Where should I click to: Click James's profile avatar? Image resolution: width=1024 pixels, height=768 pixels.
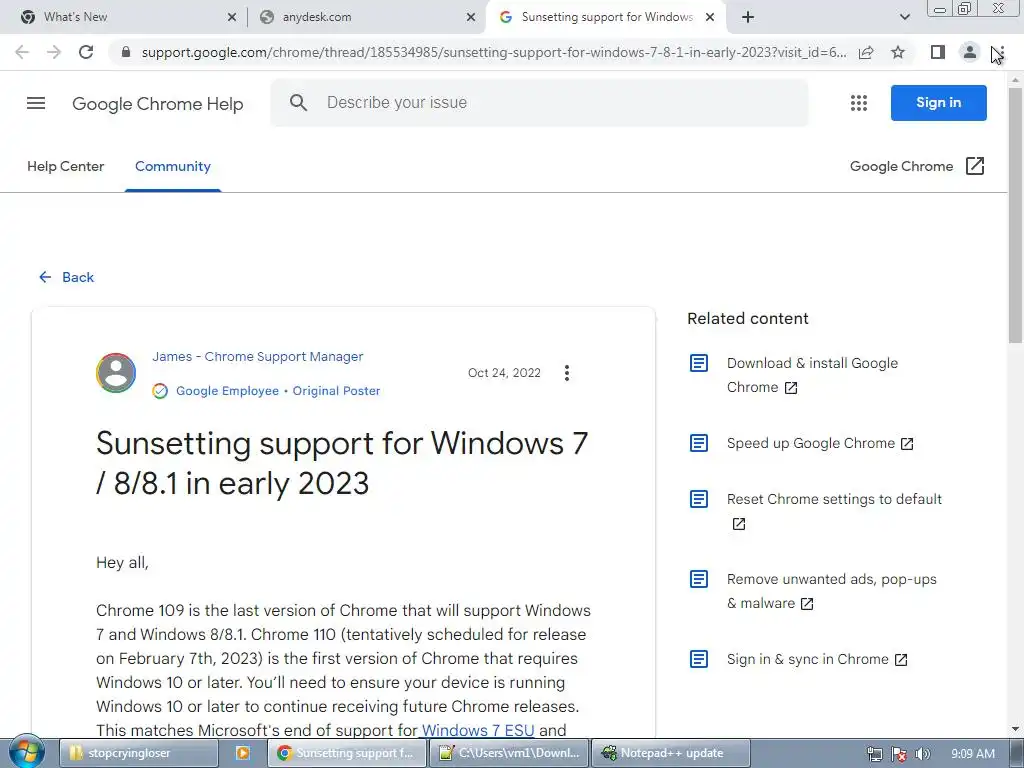[116, 373]
